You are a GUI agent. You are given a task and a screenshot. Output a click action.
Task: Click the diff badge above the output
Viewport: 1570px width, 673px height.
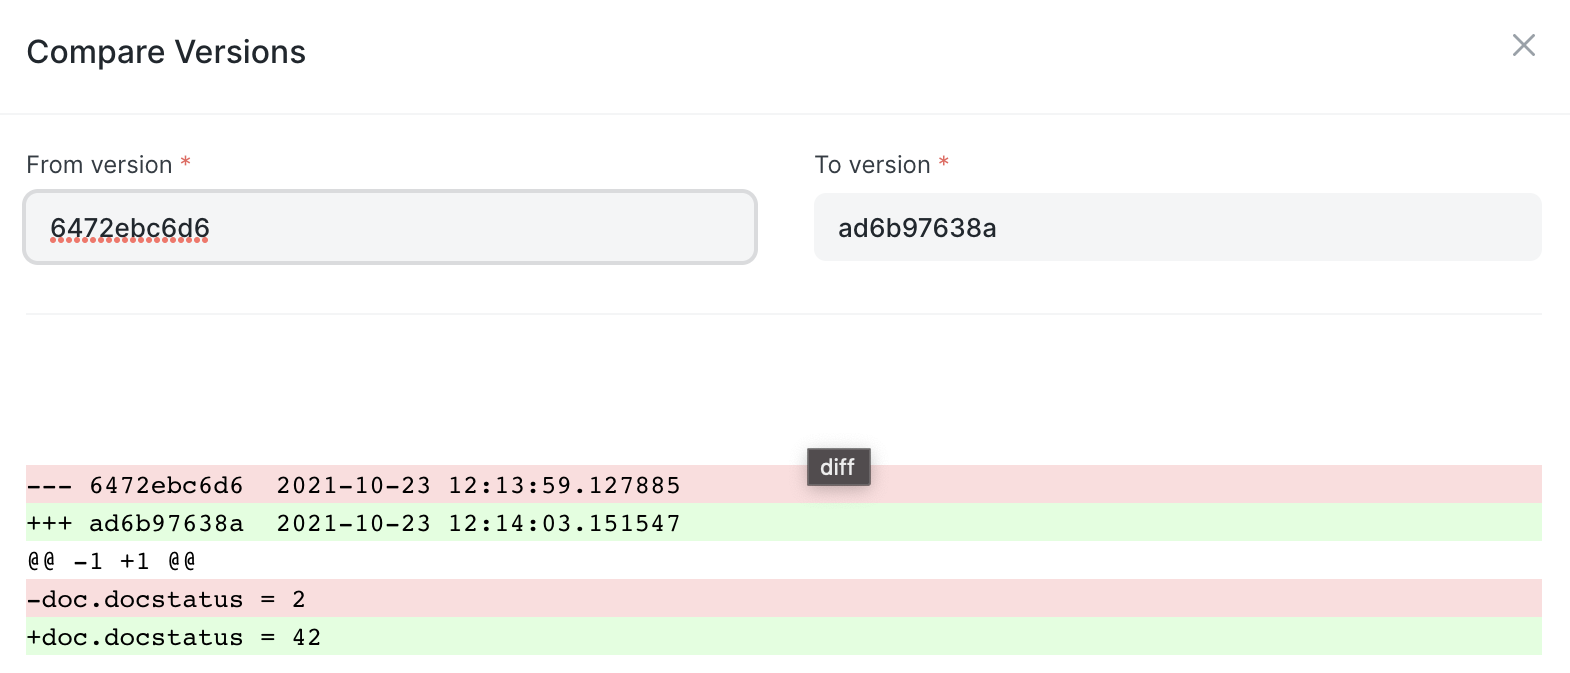pos(838,466)
